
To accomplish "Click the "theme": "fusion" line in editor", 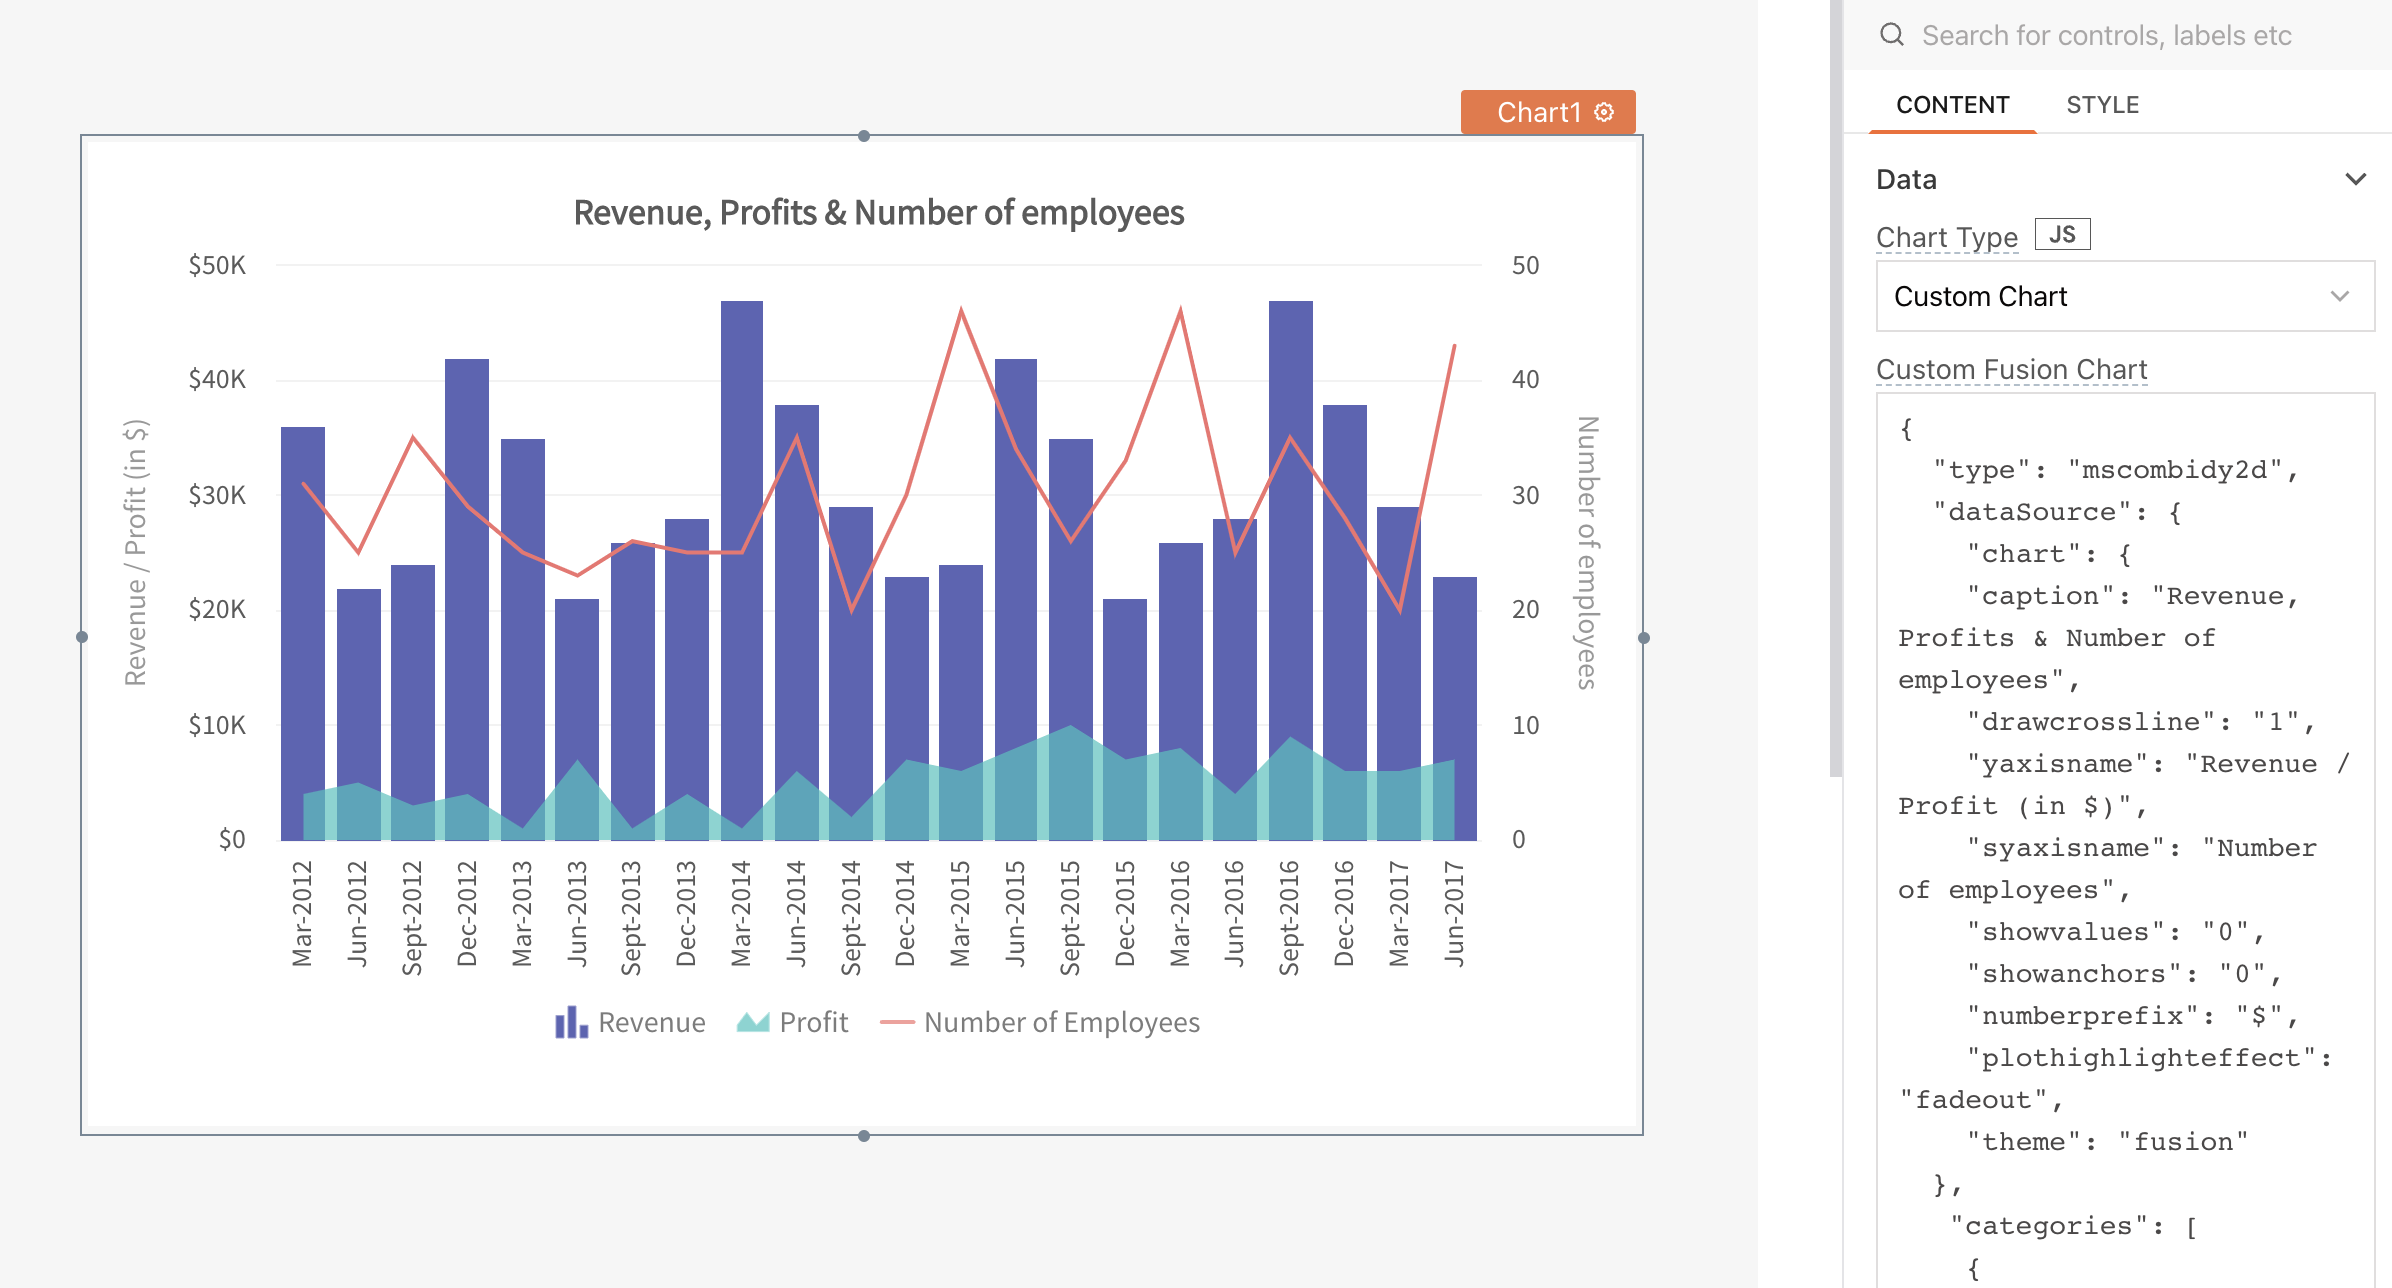I will [x=2107, y=1142].
